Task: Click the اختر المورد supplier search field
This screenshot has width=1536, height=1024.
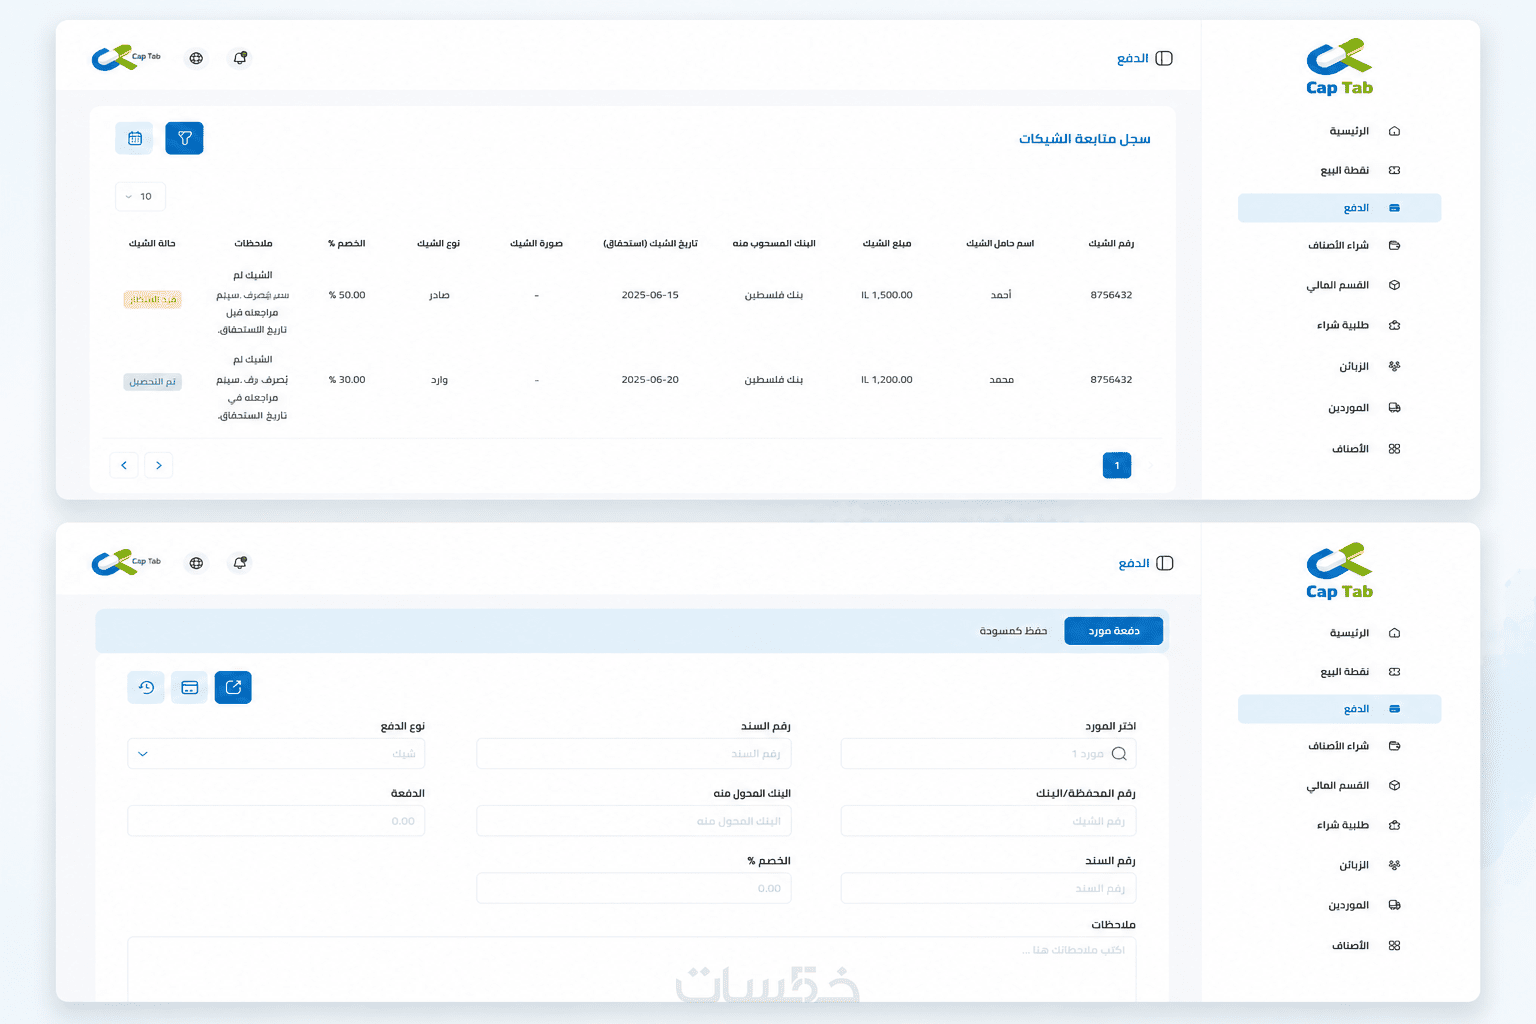Action: tap(989, 754)
